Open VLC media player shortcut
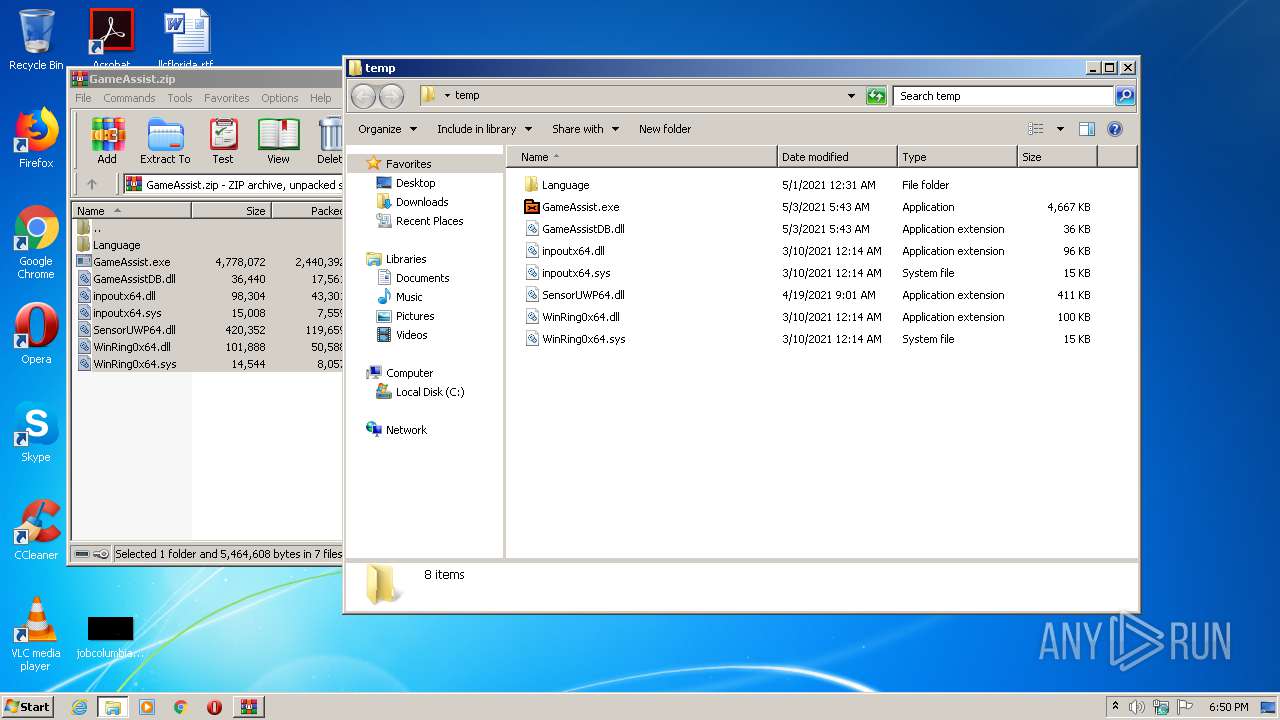This screenshot has height=720, width=1280. coord(36,634)
